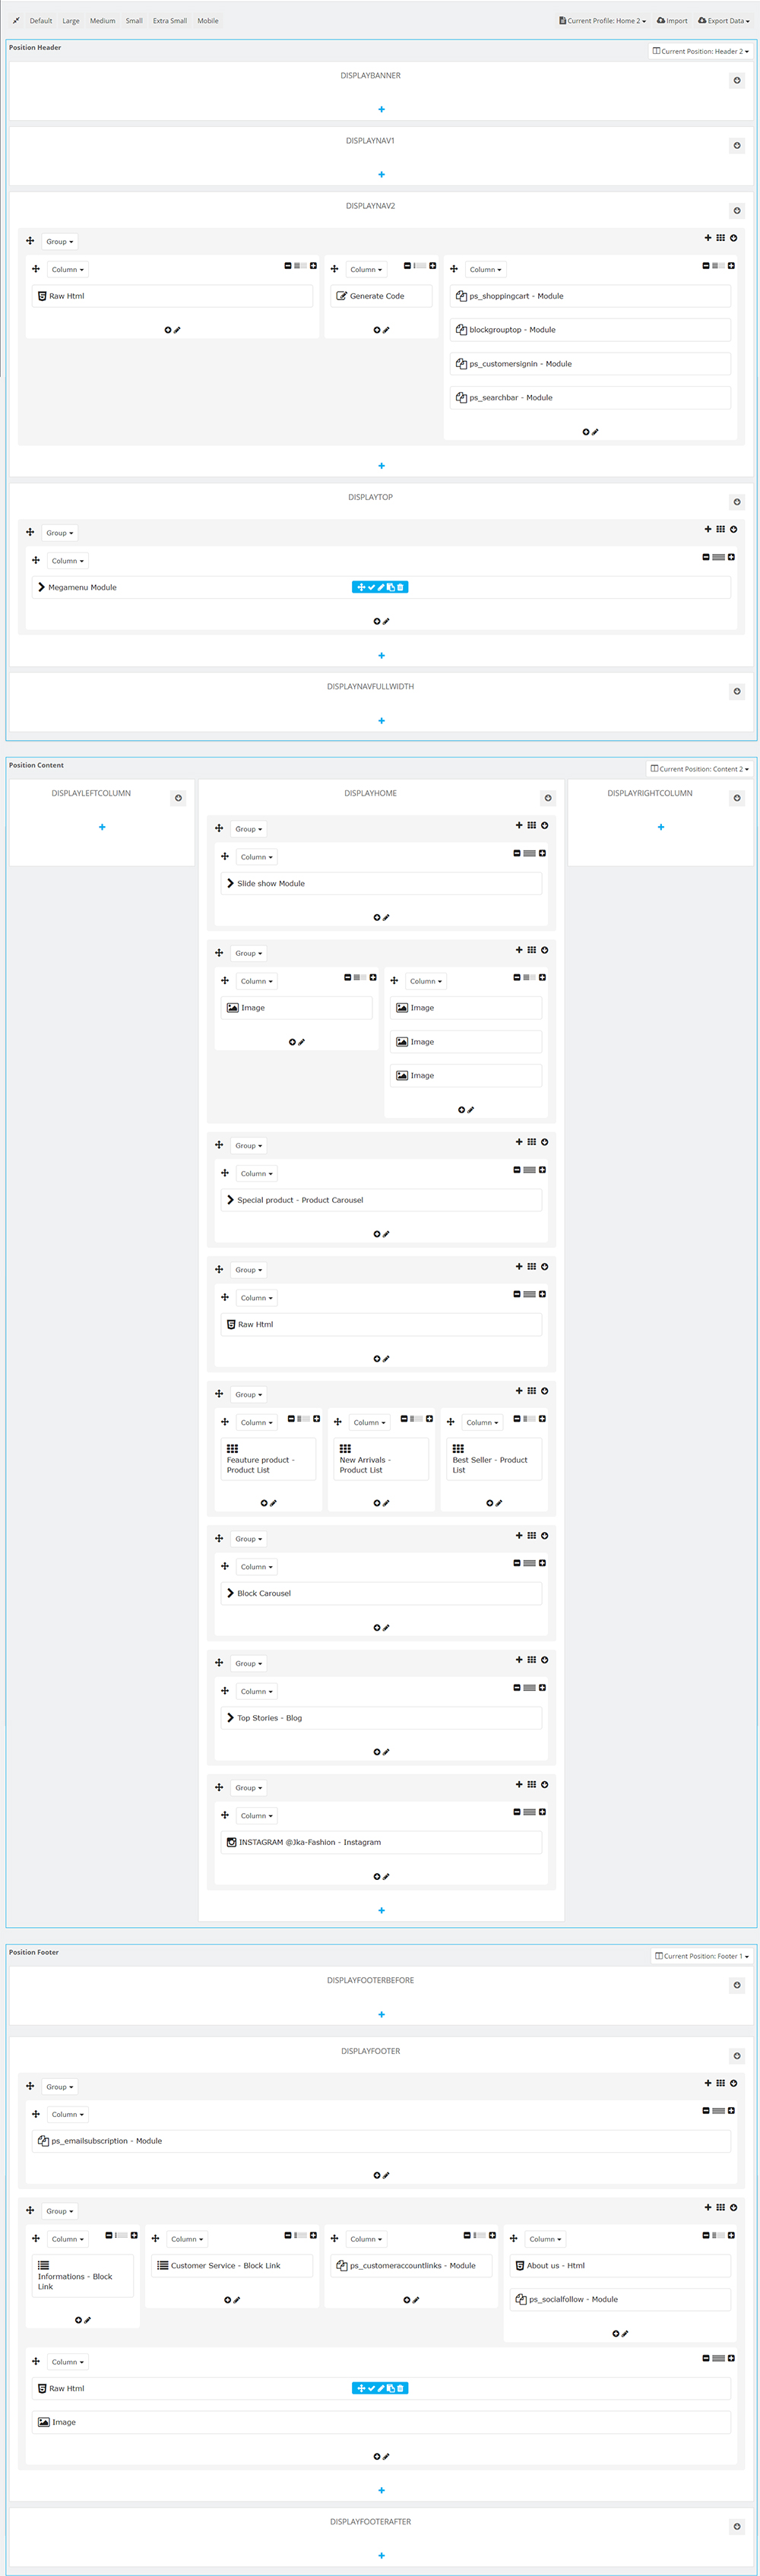Toggle the checkmark status on Megamenu Module
The image size is (760, 2576).
(371, 587)
